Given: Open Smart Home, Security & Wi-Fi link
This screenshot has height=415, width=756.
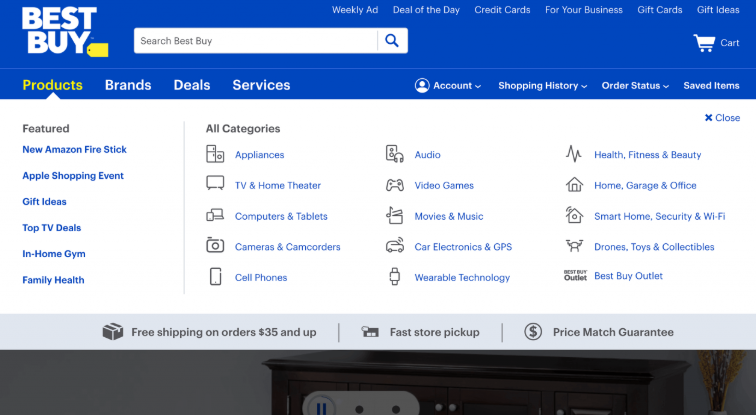Looking at the screenshot, I should point(660,216).
